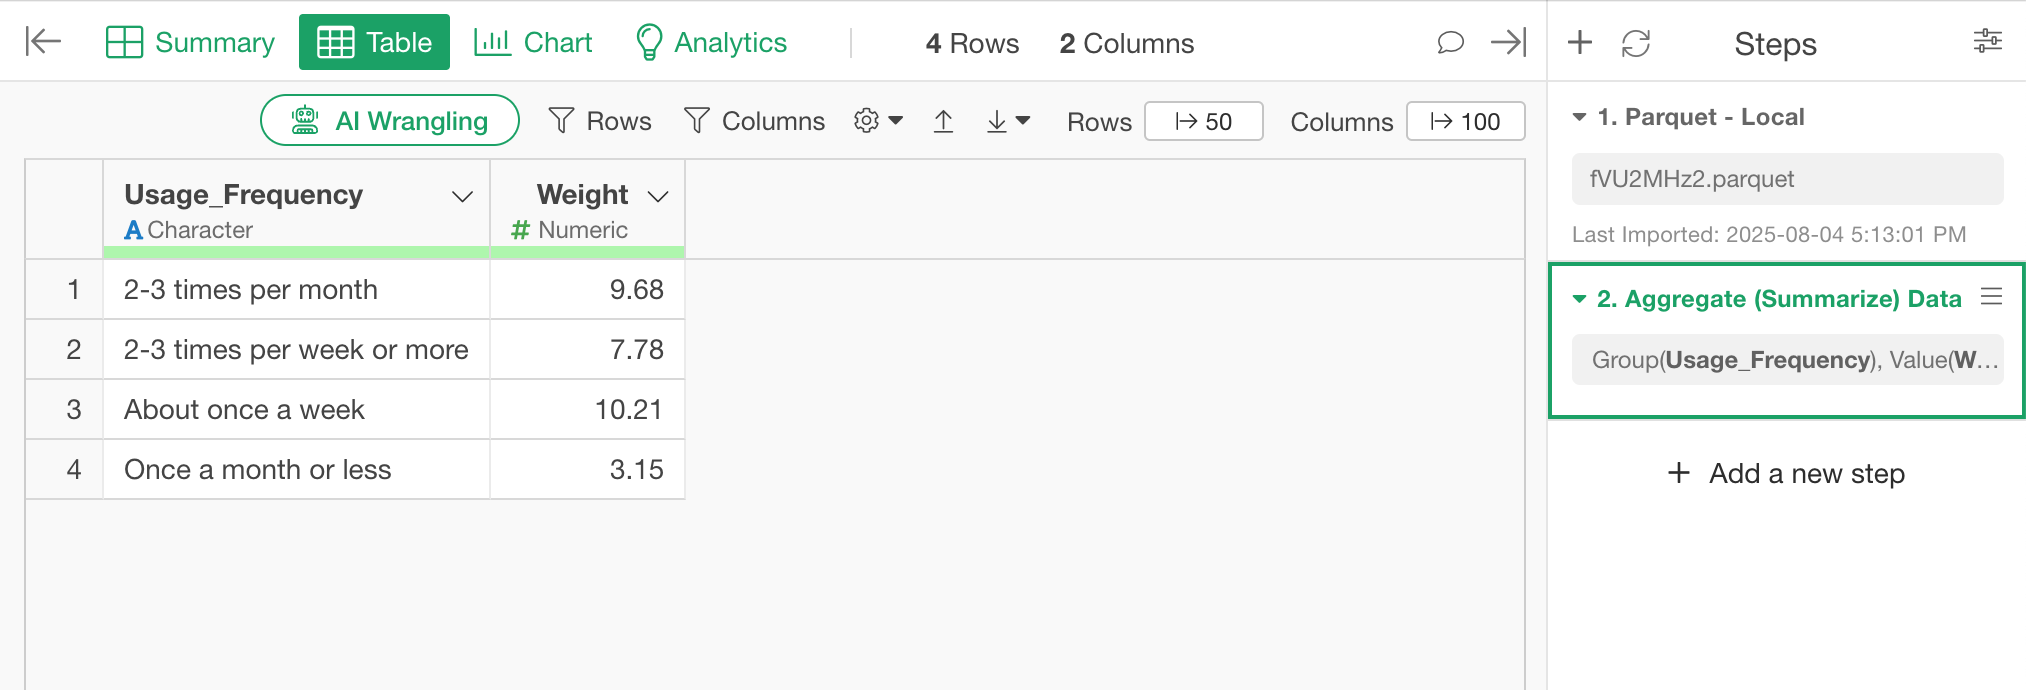This screenshot has height=690, width=2026.
Task: Open the download arrow dropdown
Action: tap(1008, 121)
